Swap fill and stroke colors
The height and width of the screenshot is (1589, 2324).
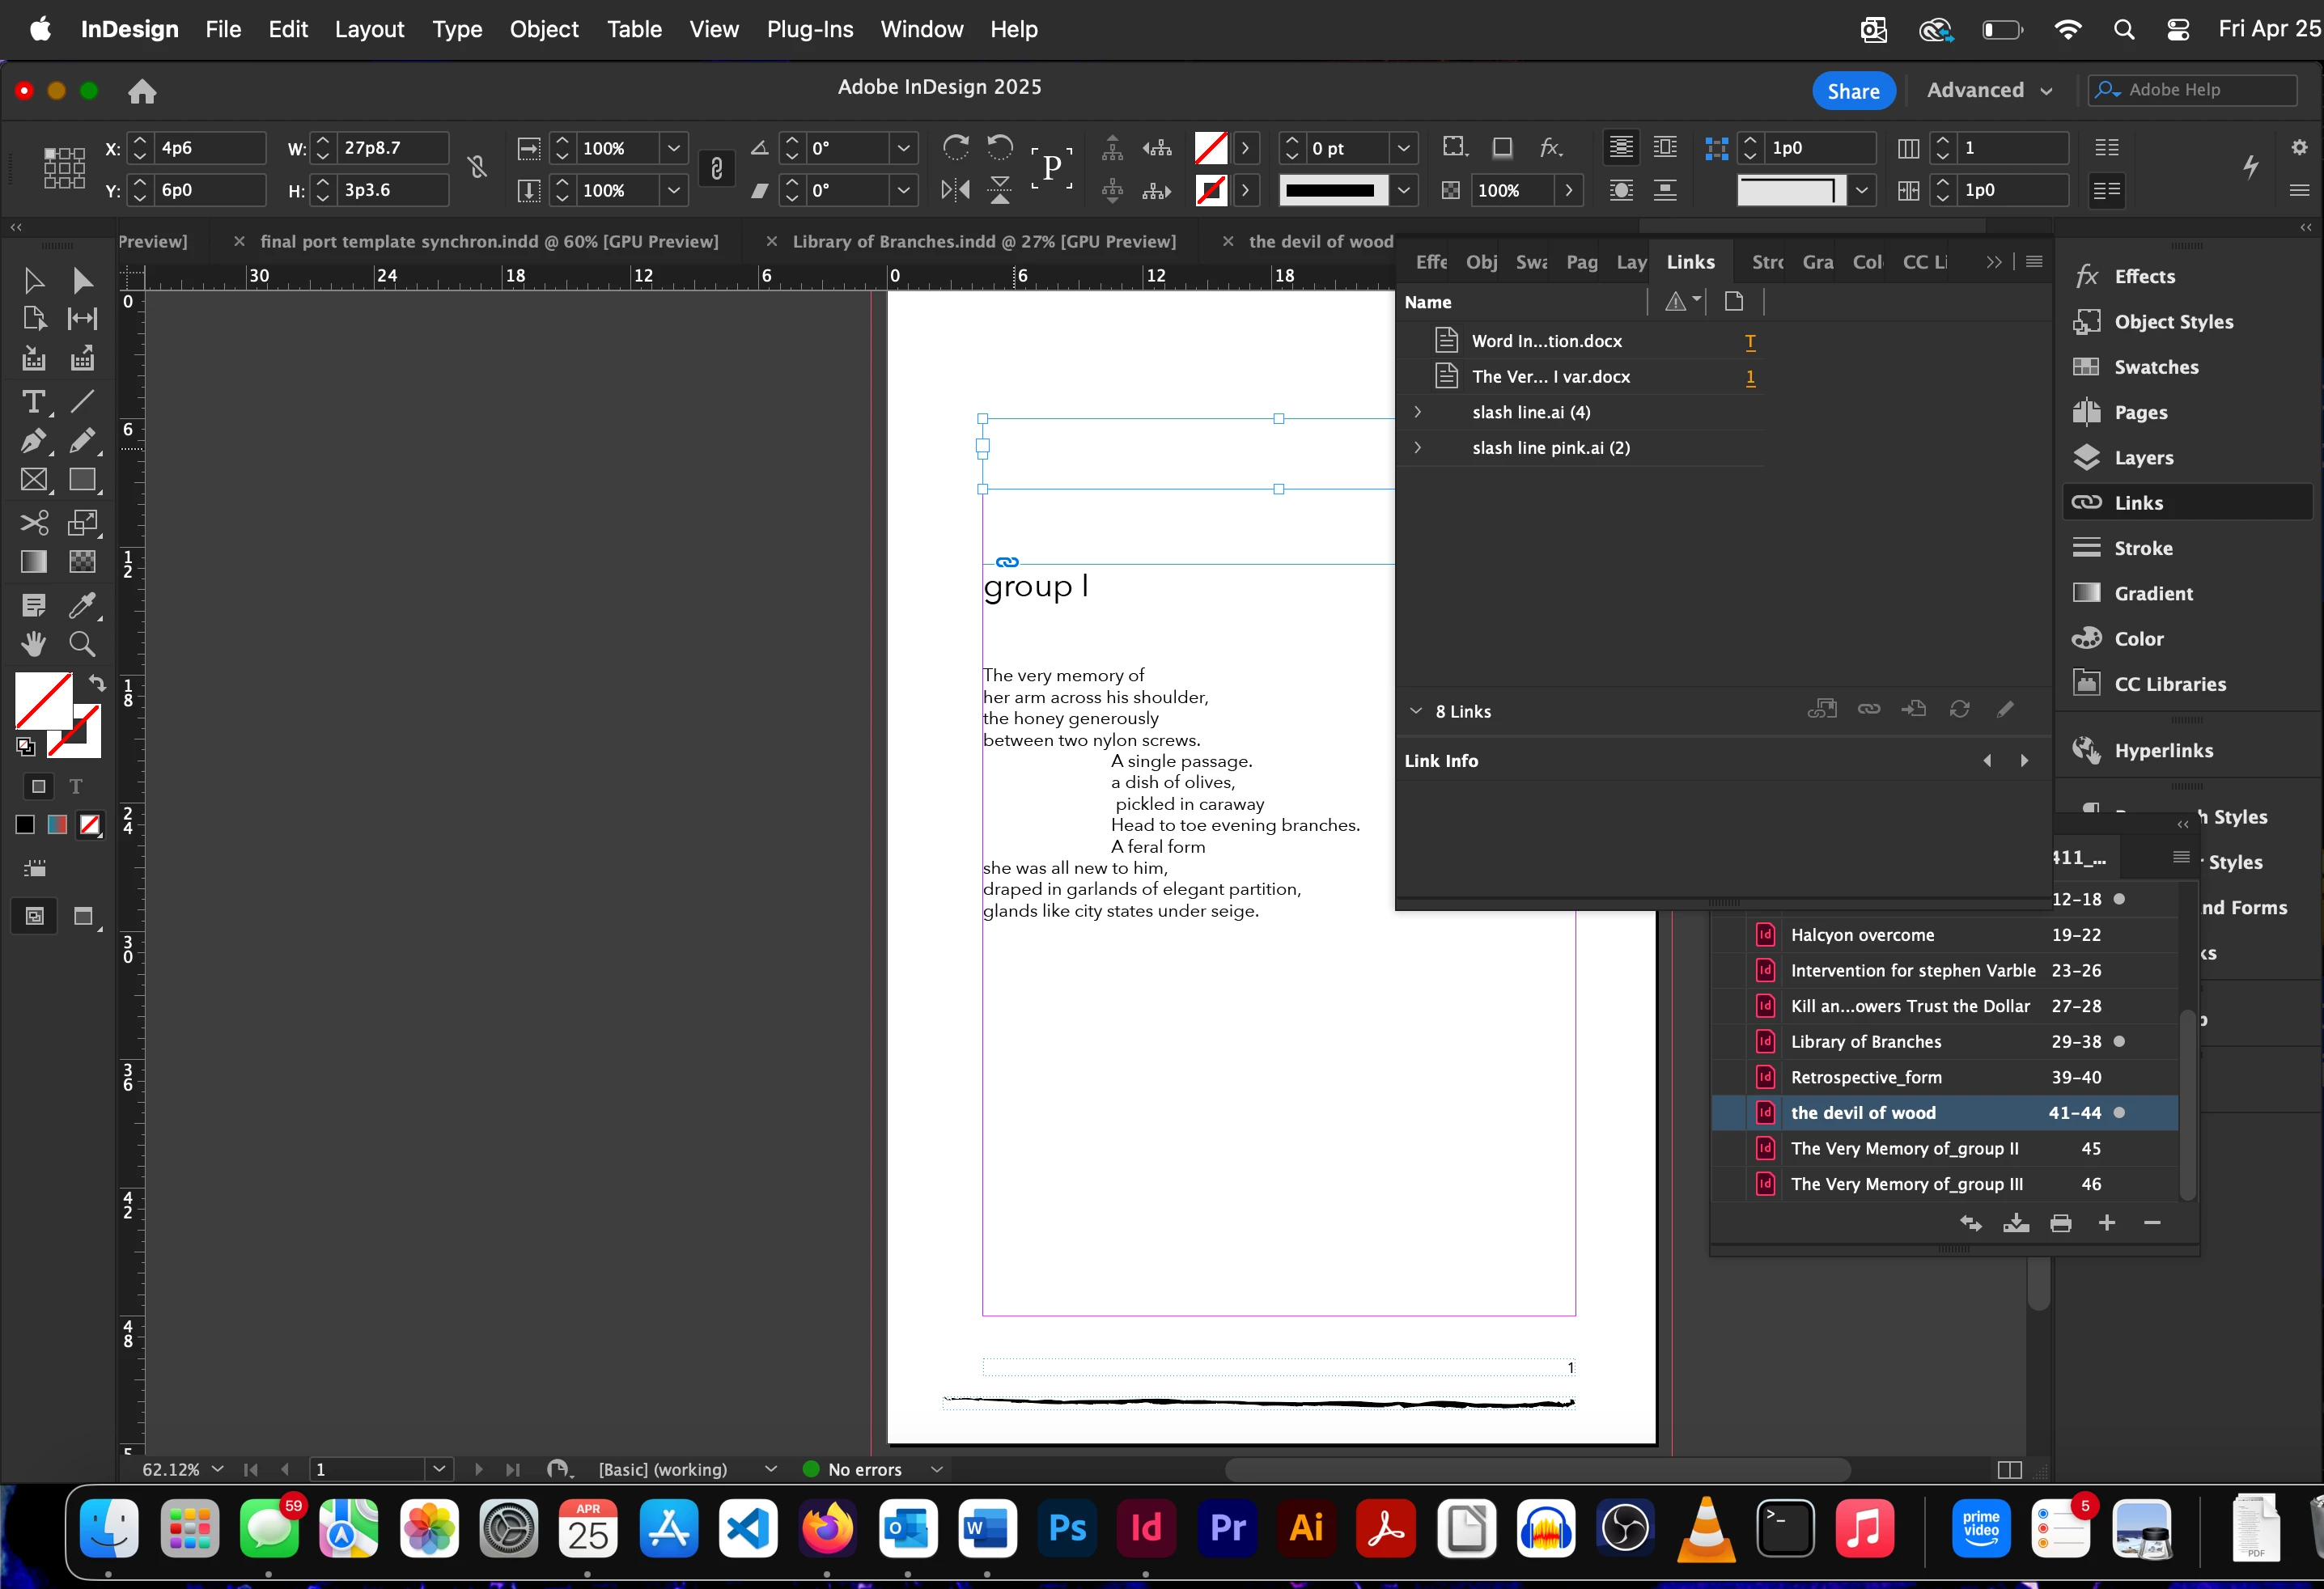(97, 683)
